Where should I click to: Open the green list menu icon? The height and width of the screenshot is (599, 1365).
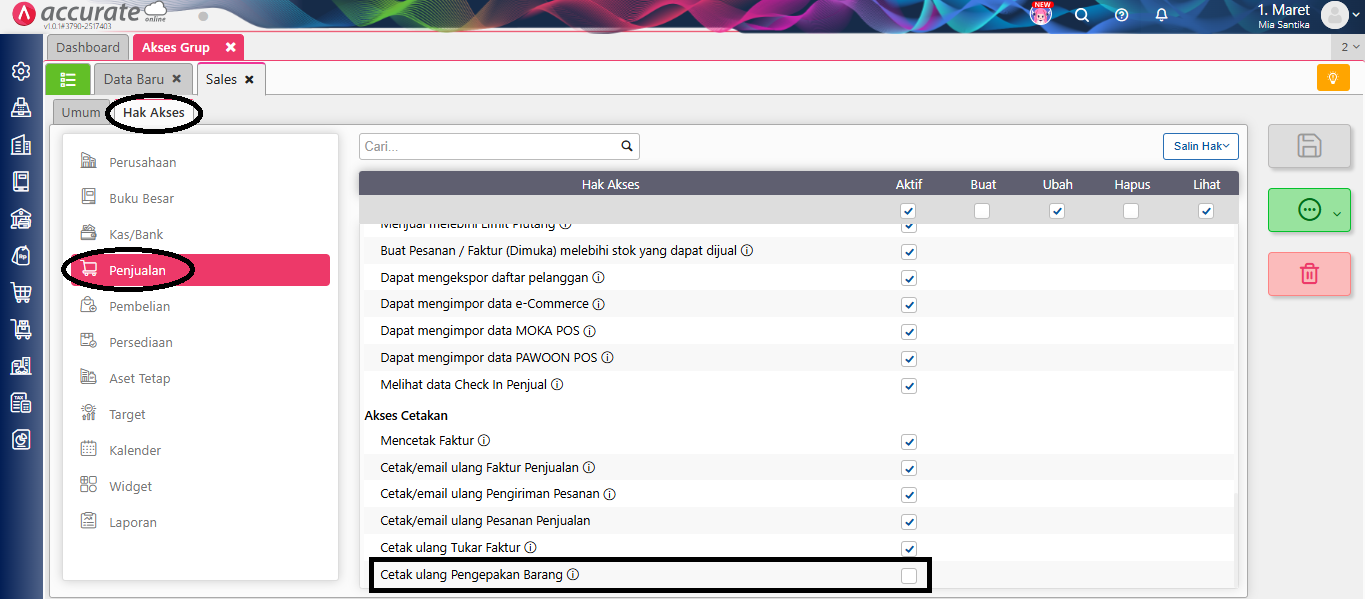[x=68, y=79]
